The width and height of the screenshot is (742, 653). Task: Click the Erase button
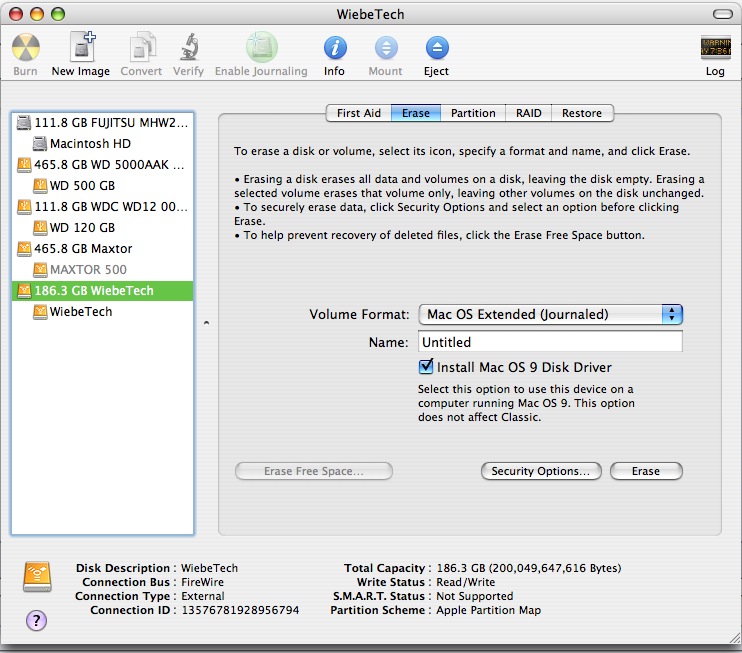pyautogui.click(x=646, y=471)
